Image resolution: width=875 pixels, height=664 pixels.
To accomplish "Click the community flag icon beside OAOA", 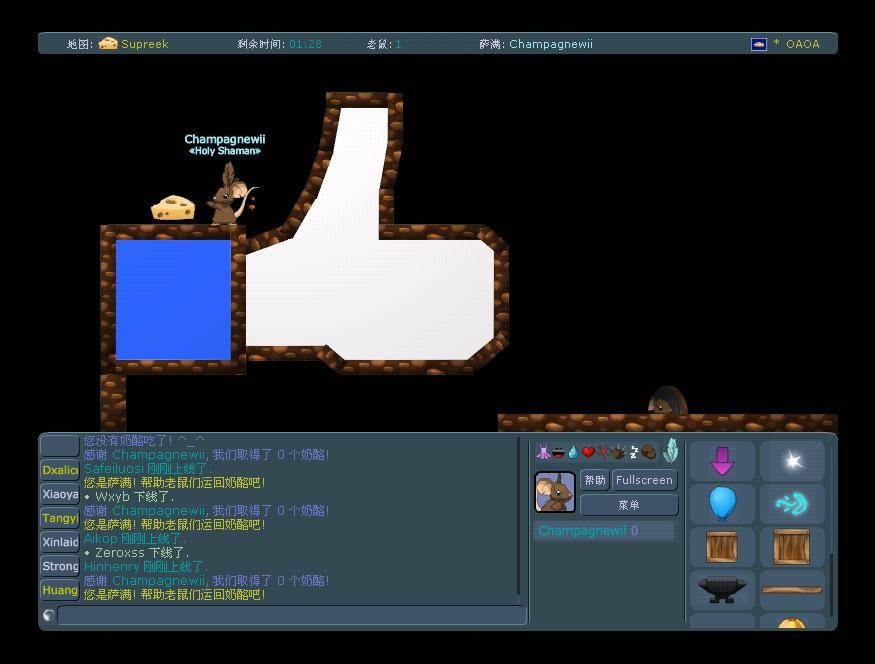I will [x=759, y=44].
